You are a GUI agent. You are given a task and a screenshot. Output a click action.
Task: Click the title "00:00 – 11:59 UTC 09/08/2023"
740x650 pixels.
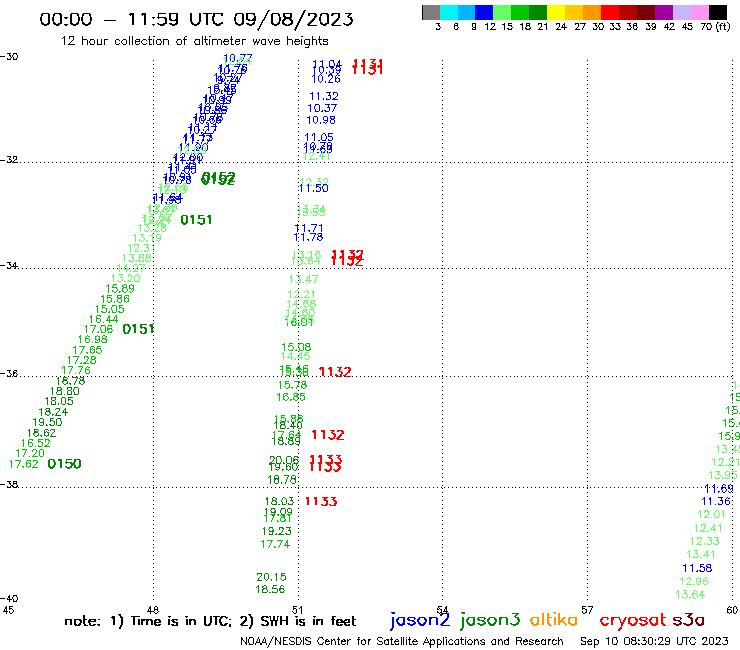point(196,19)
